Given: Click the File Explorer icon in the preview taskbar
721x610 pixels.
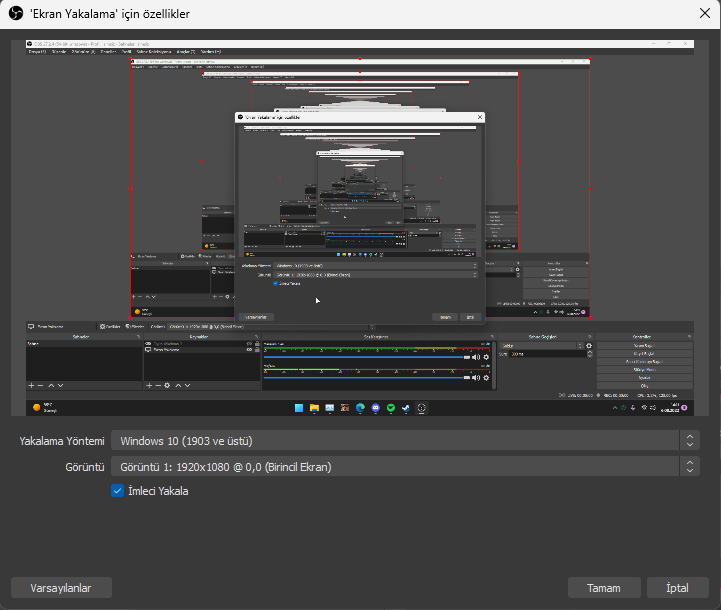Looking at the screenshot, I should 314,408.
